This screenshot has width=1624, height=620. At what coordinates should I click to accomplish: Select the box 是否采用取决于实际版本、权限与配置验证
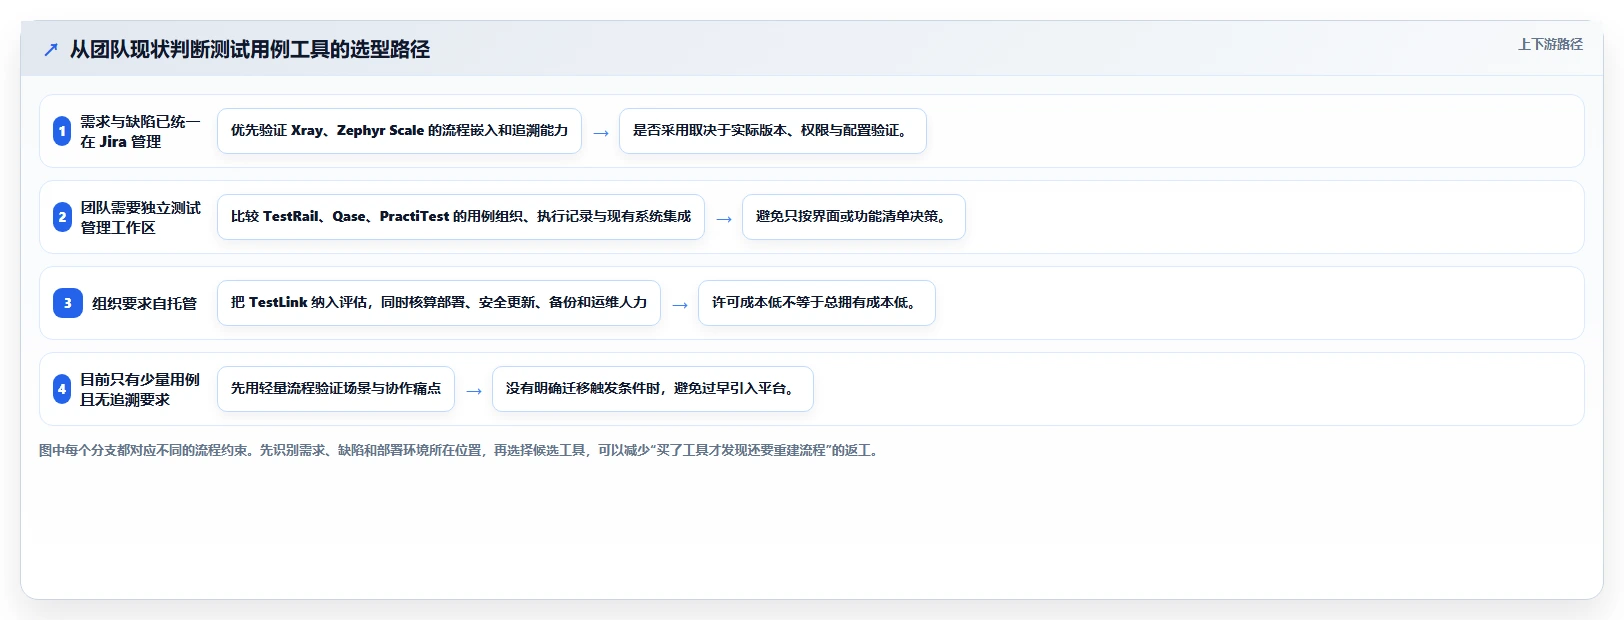[773, 131]
